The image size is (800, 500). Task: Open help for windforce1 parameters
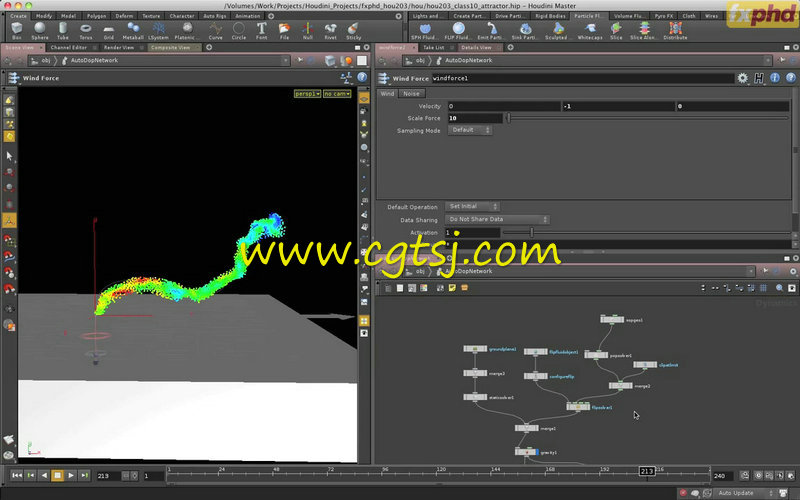[x=790, y=78]
